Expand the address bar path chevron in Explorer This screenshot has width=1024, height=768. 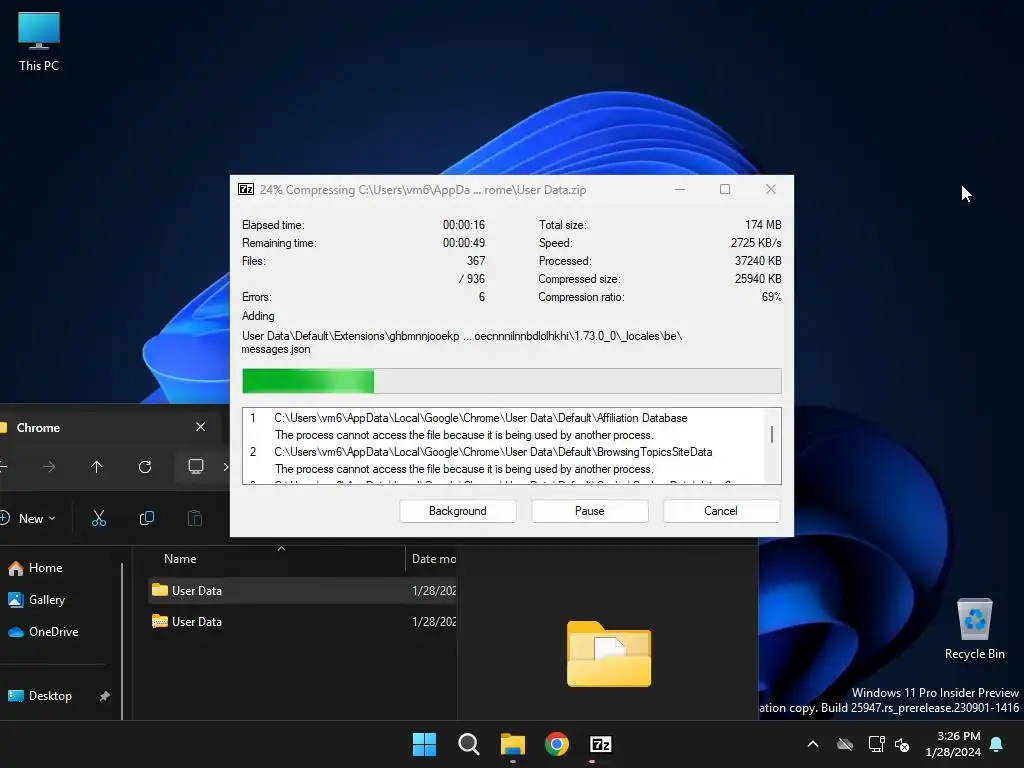coord(225,466)
